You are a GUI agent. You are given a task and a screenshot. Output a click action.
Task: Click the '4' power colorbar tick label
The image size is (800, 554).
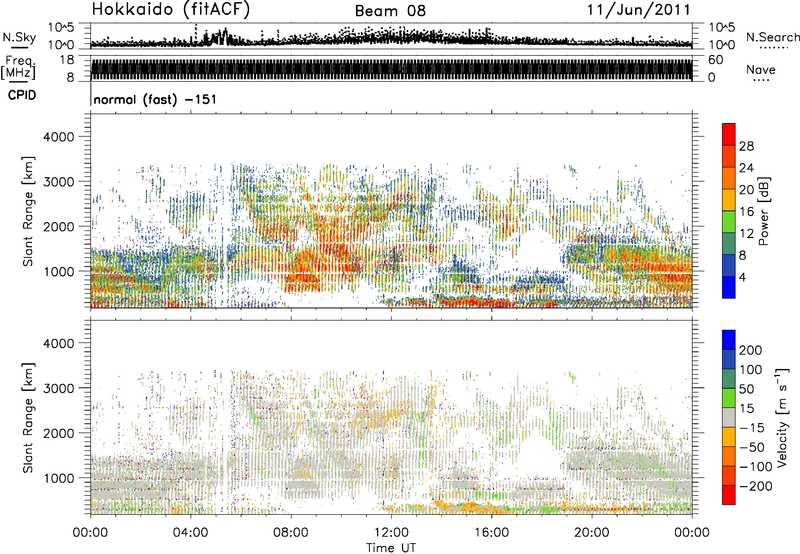click(742, 278)
